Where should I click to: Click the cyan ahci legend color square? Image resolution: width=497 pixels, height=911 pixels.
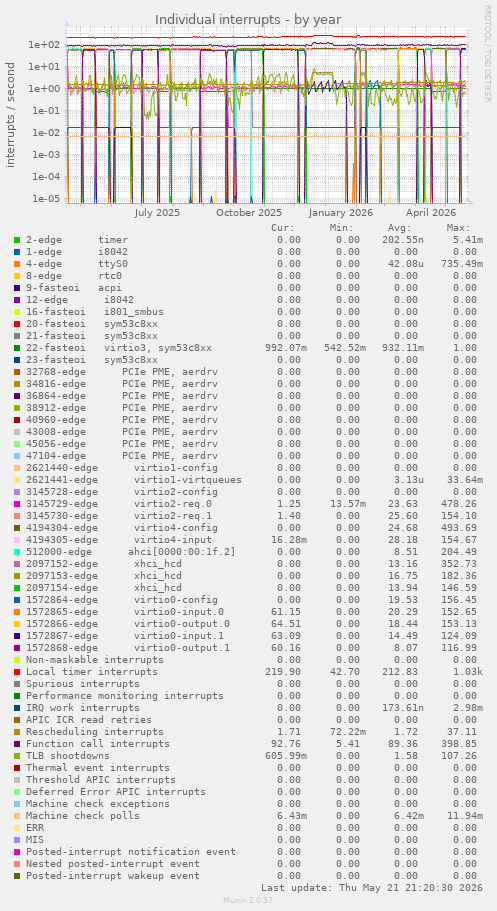click(17, 552)
